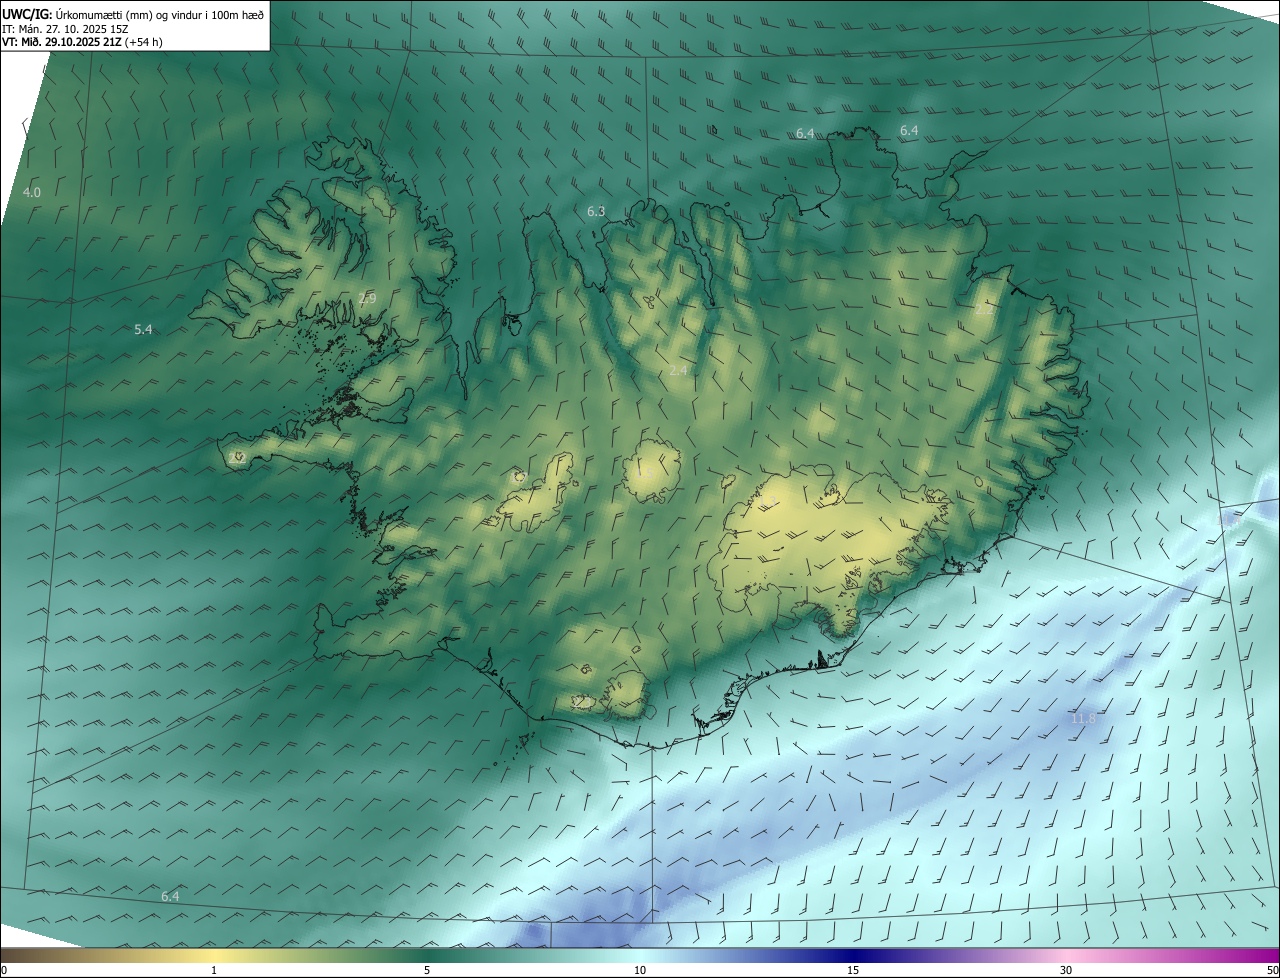Click the 2.9 value over the Westfjords
Screen dimensions: 1280x978
click(367, 298)
